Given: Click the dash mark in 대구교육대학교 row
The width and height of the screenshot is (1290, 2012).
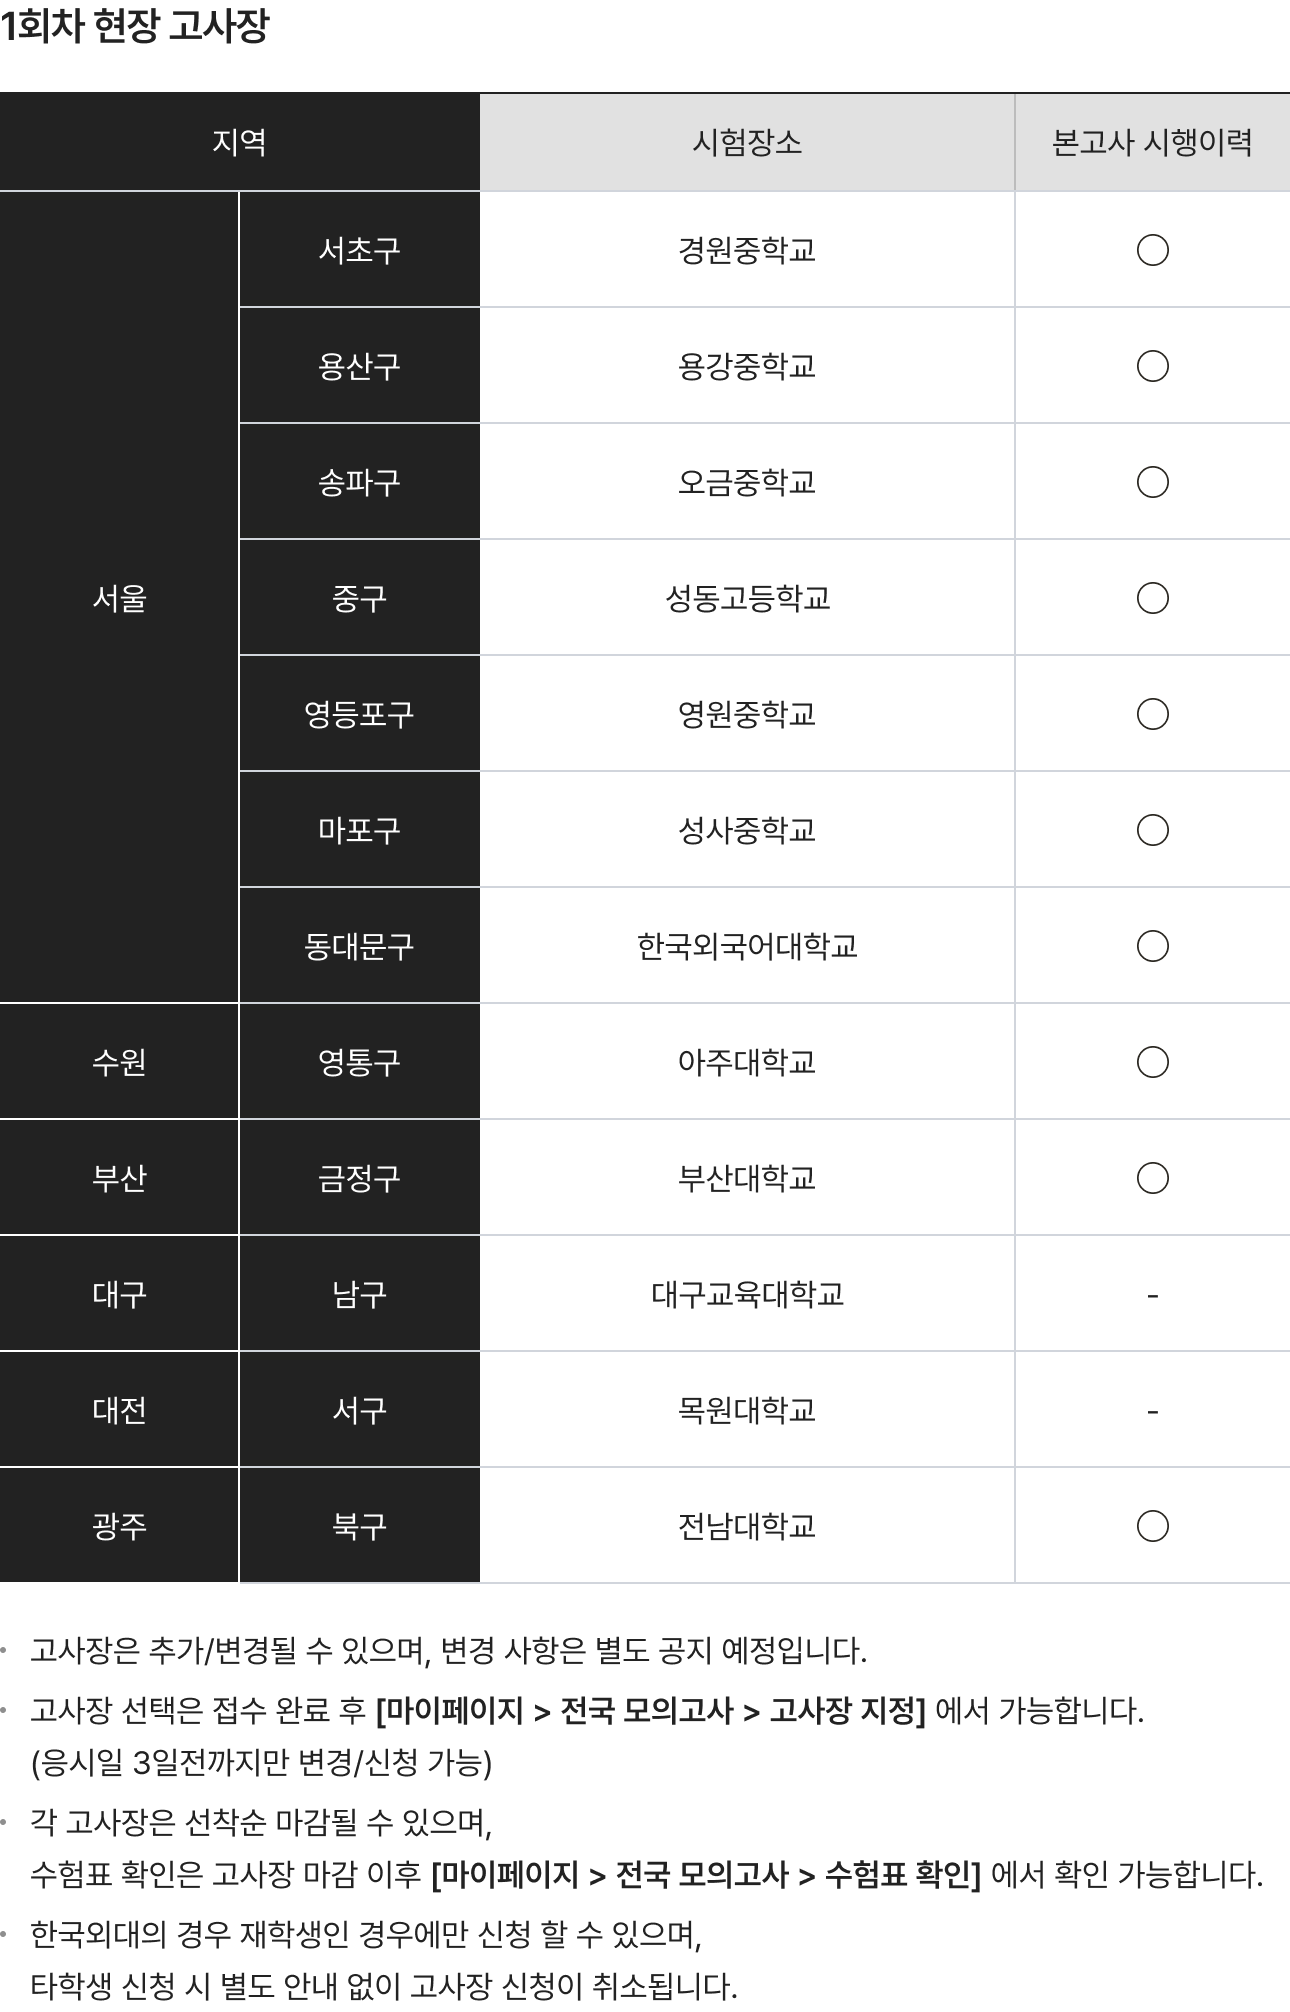Looking at the screenshot, I should click(x=1152, y=1295).
